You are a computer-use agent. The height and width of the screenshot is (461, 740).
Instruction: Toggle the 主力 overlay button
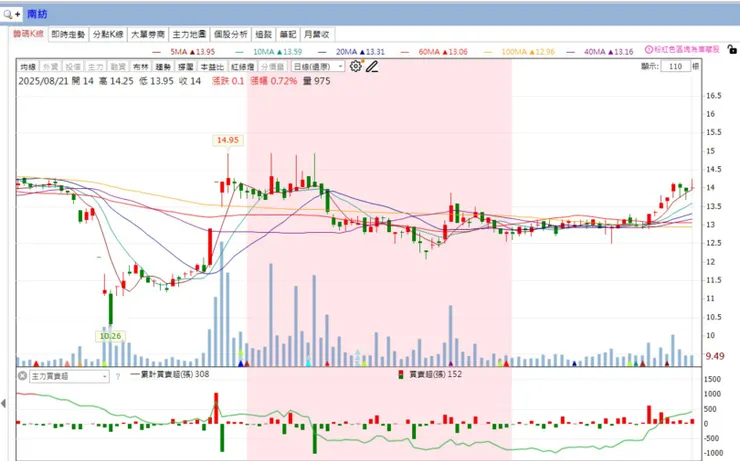tap(96, 67)
